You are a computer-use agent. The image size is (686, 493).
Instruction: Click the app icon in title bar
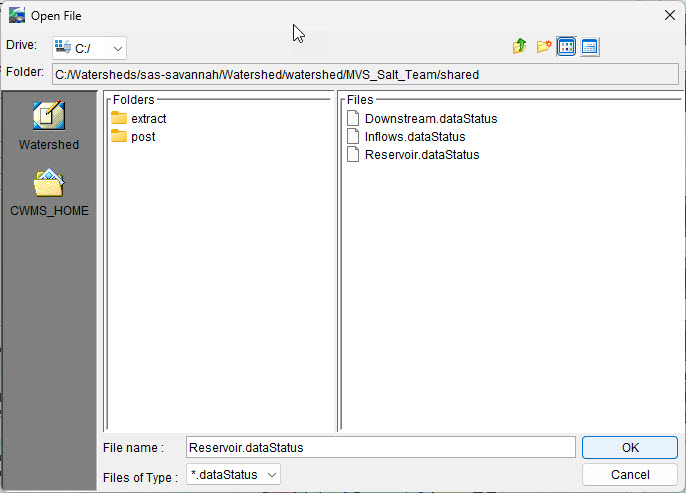pos(17,16)
